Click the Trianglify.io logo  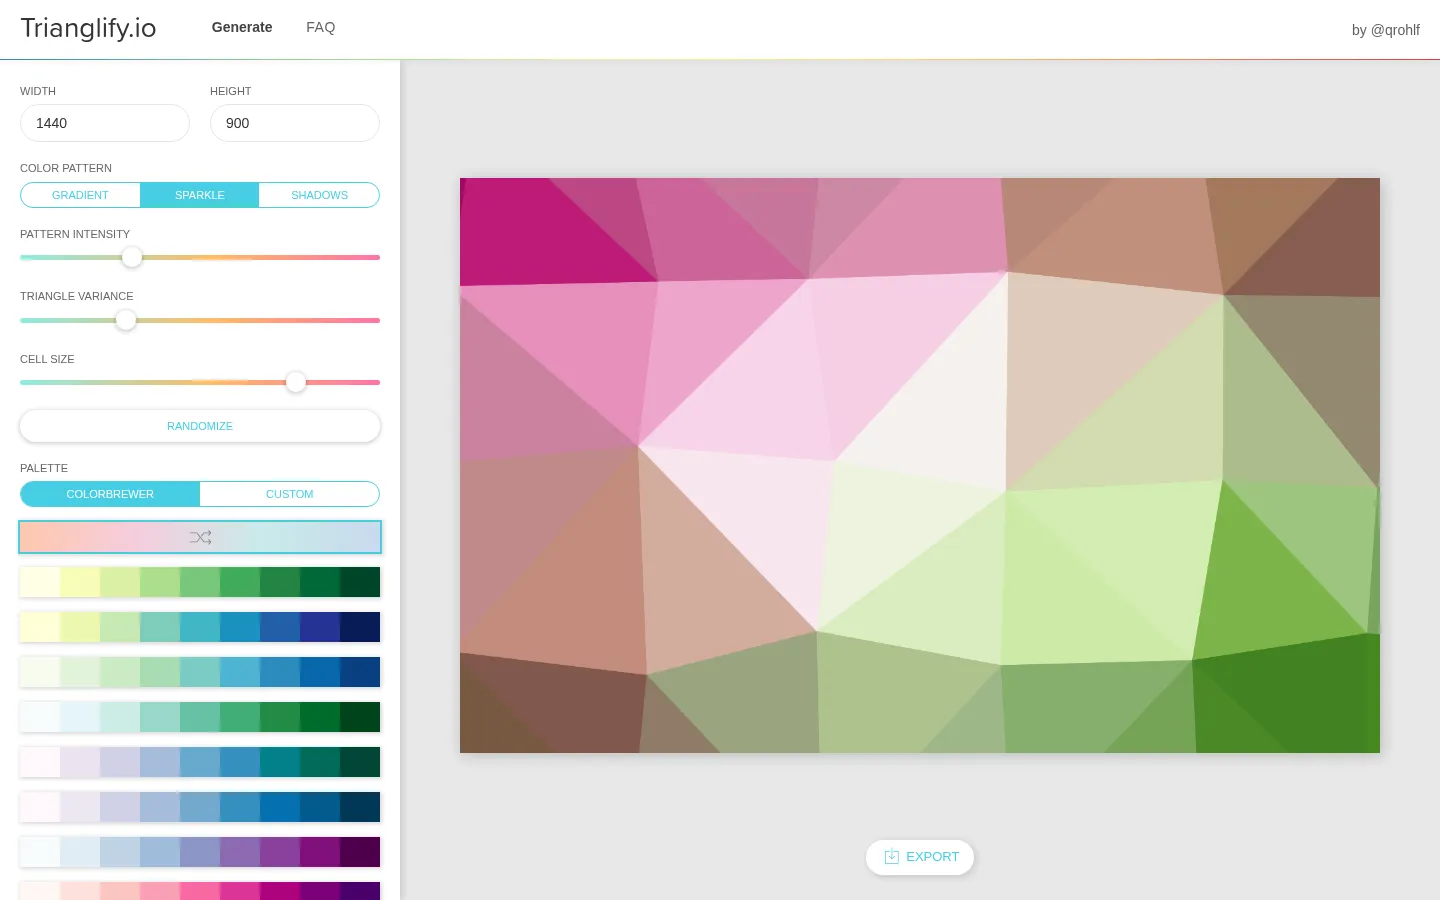click(x=88, y=28)
